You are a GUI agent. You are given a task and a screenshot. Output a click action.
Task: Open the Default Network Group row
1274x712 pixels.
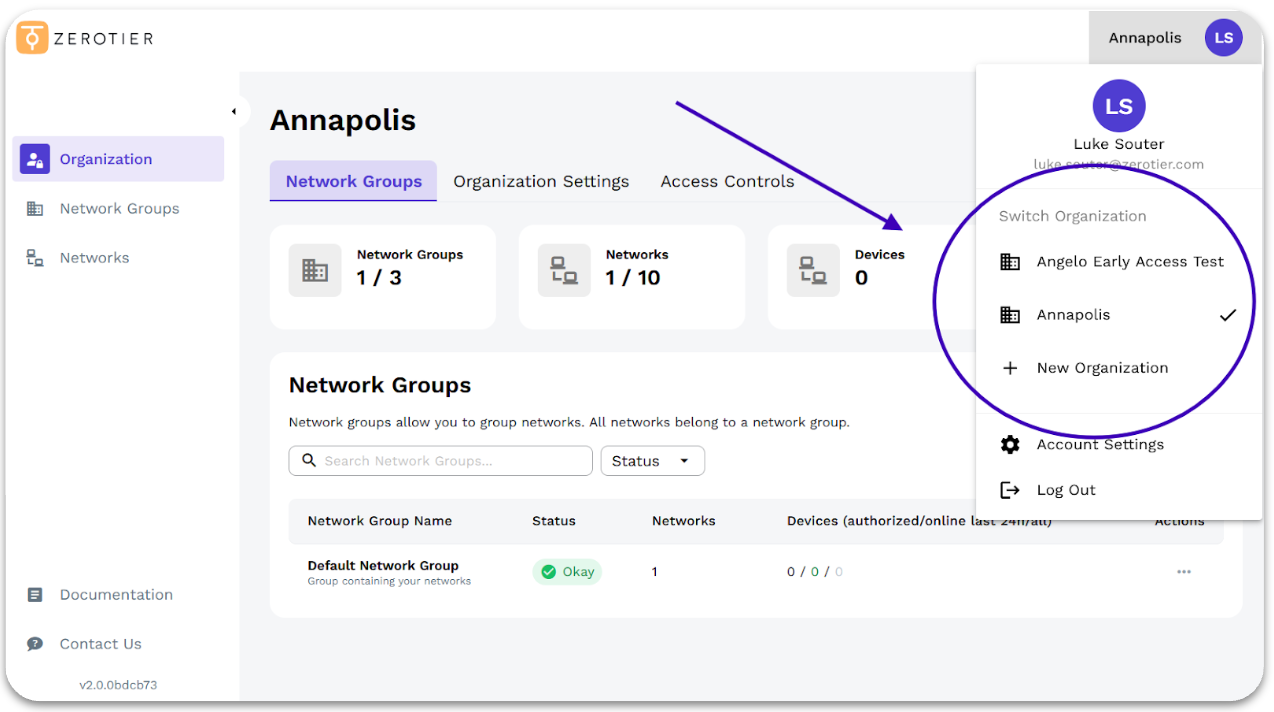(x=383, y=566)
